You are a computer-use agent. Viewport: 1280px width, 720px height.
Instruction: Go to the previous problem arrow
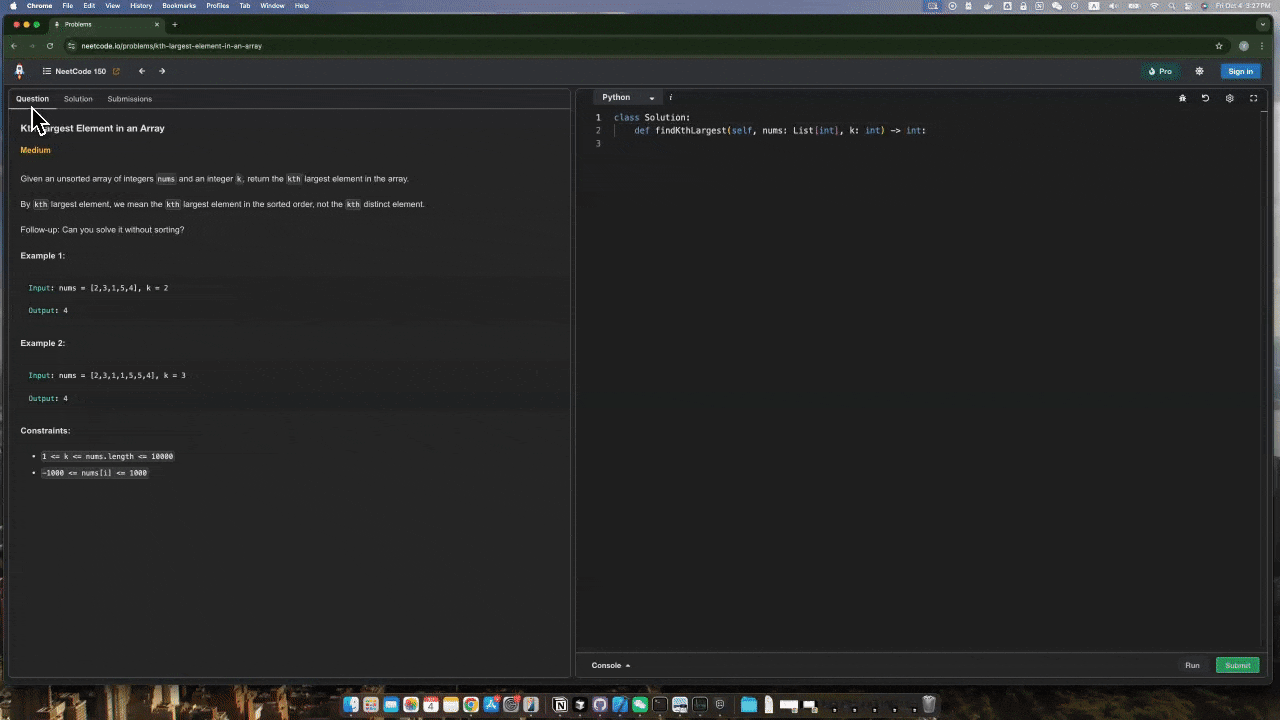(x=142, y=71)
